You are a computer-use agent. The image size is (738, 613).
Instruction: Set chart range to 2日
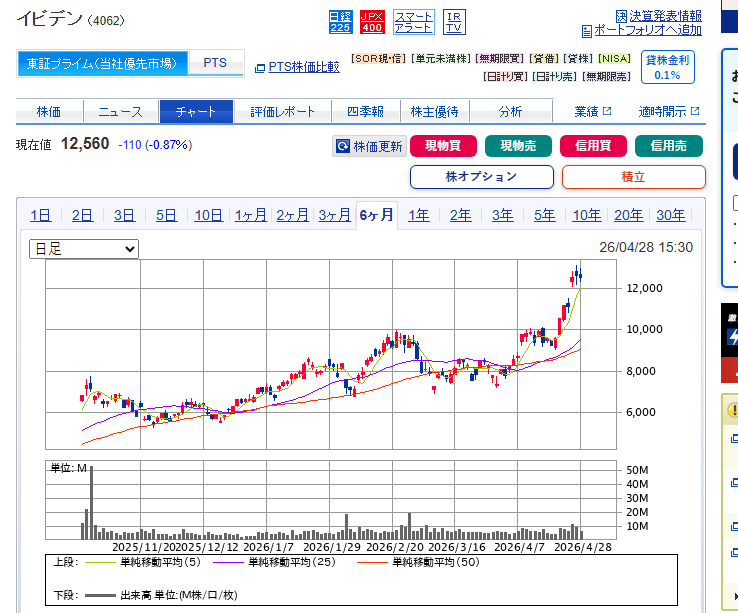click(x=82, y=216)
